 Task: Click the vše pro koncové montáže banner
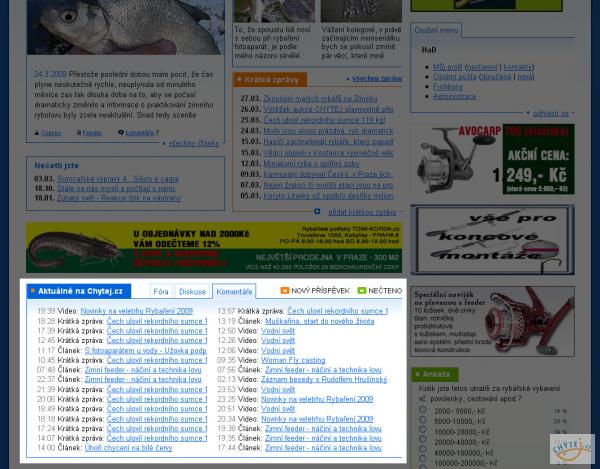tap(493, 240)
